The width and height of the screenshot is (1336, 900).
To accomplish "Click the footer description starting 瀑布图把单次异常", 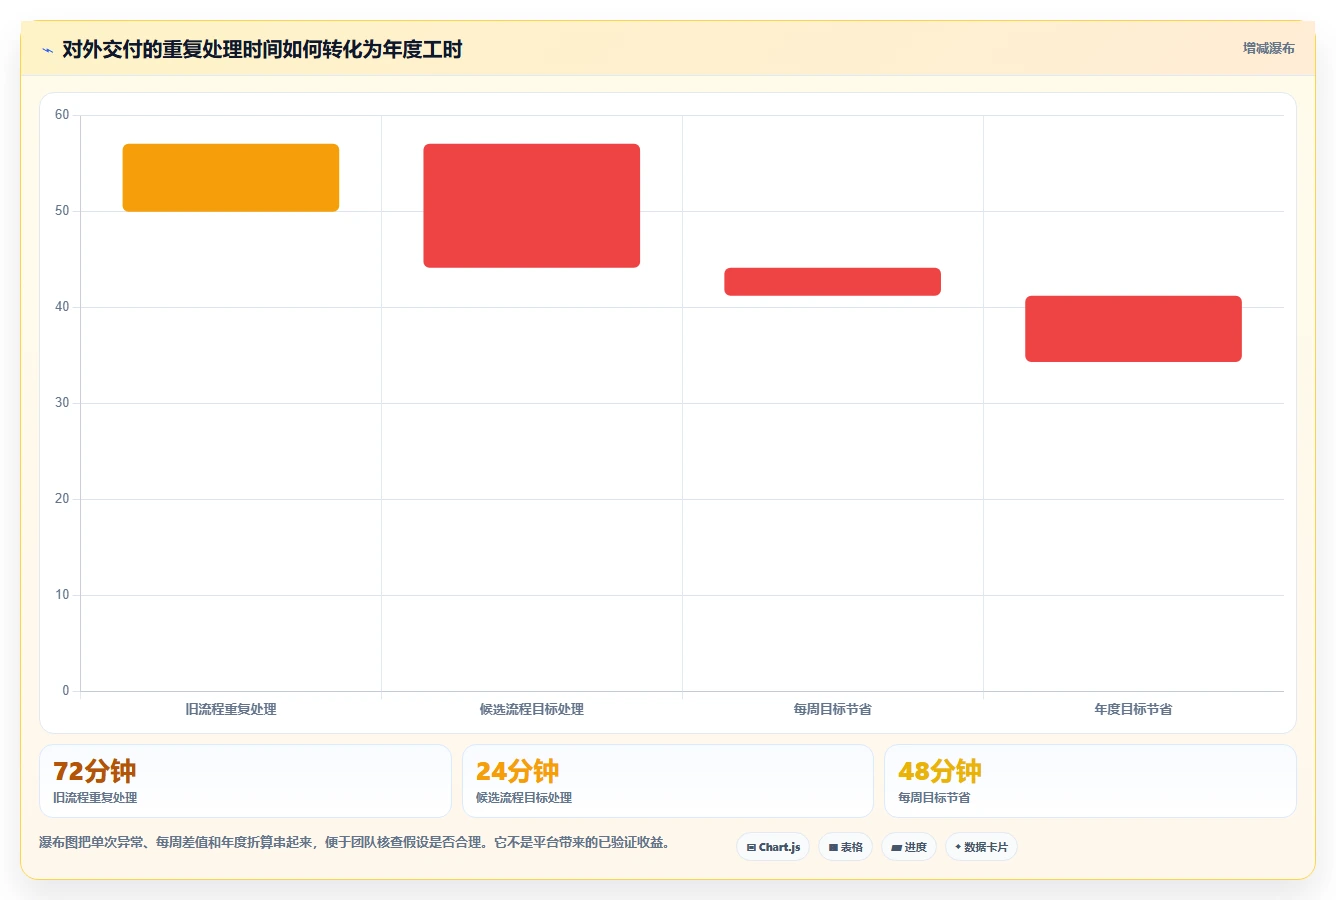I will pos(354,842).
